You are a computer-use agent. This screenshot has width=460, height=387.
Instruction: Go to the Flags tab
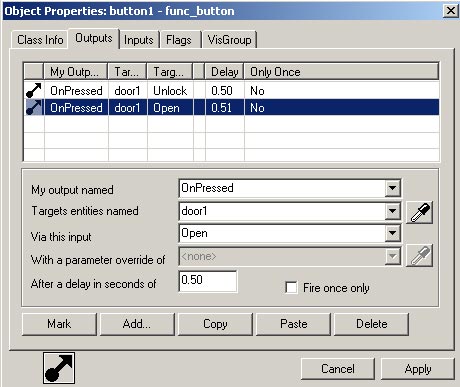179,40
